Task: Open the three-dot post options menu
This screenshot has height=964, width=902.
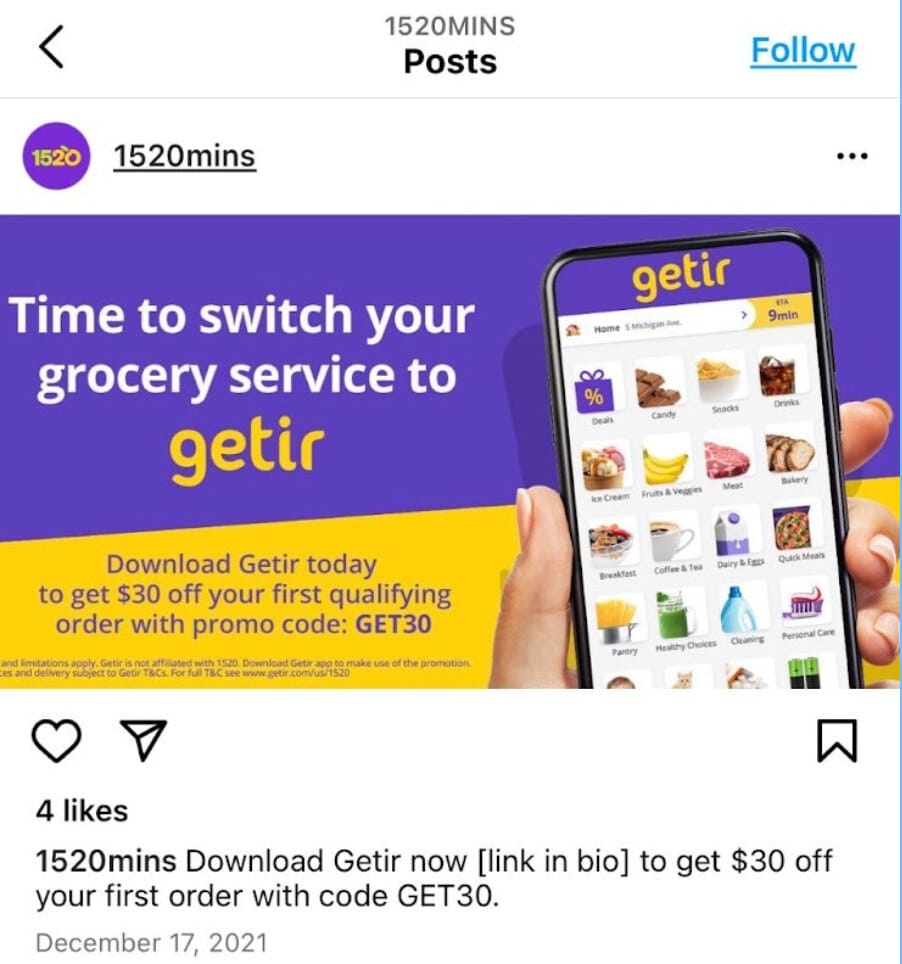Action: click(x=852, y=156)
